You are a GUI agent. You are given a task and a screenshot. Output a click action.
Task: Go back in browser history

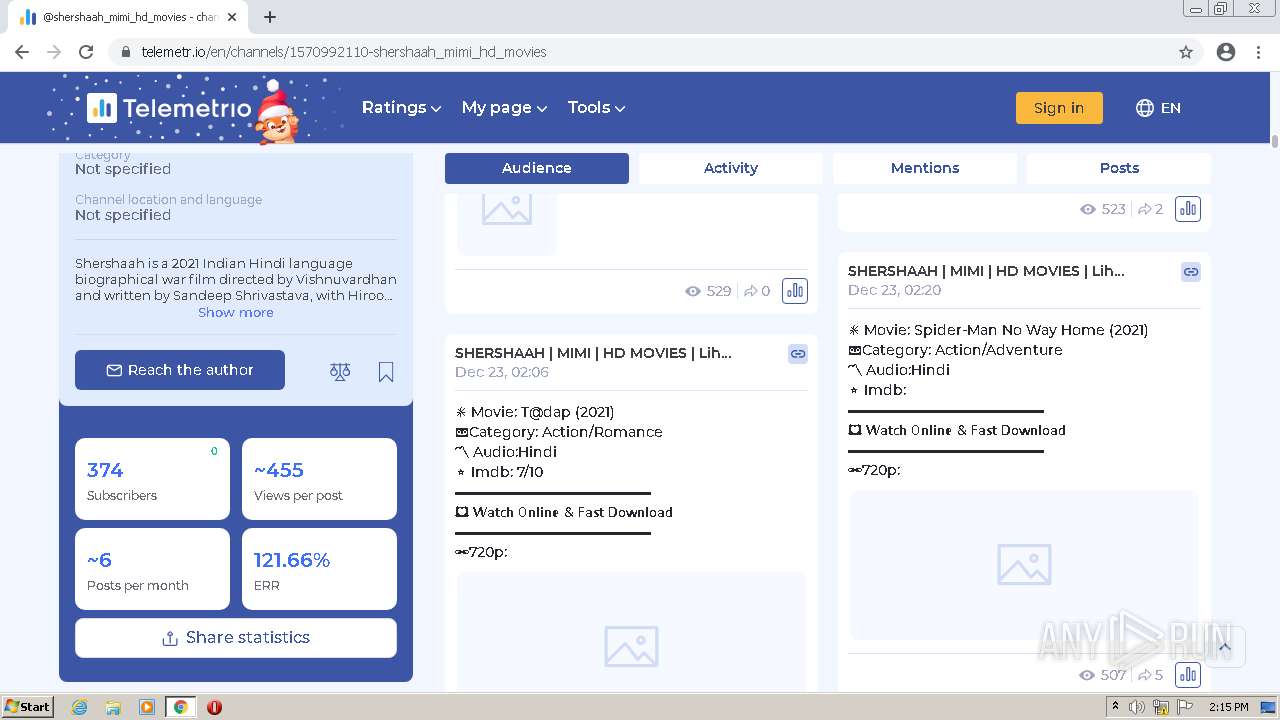[22, 52]
